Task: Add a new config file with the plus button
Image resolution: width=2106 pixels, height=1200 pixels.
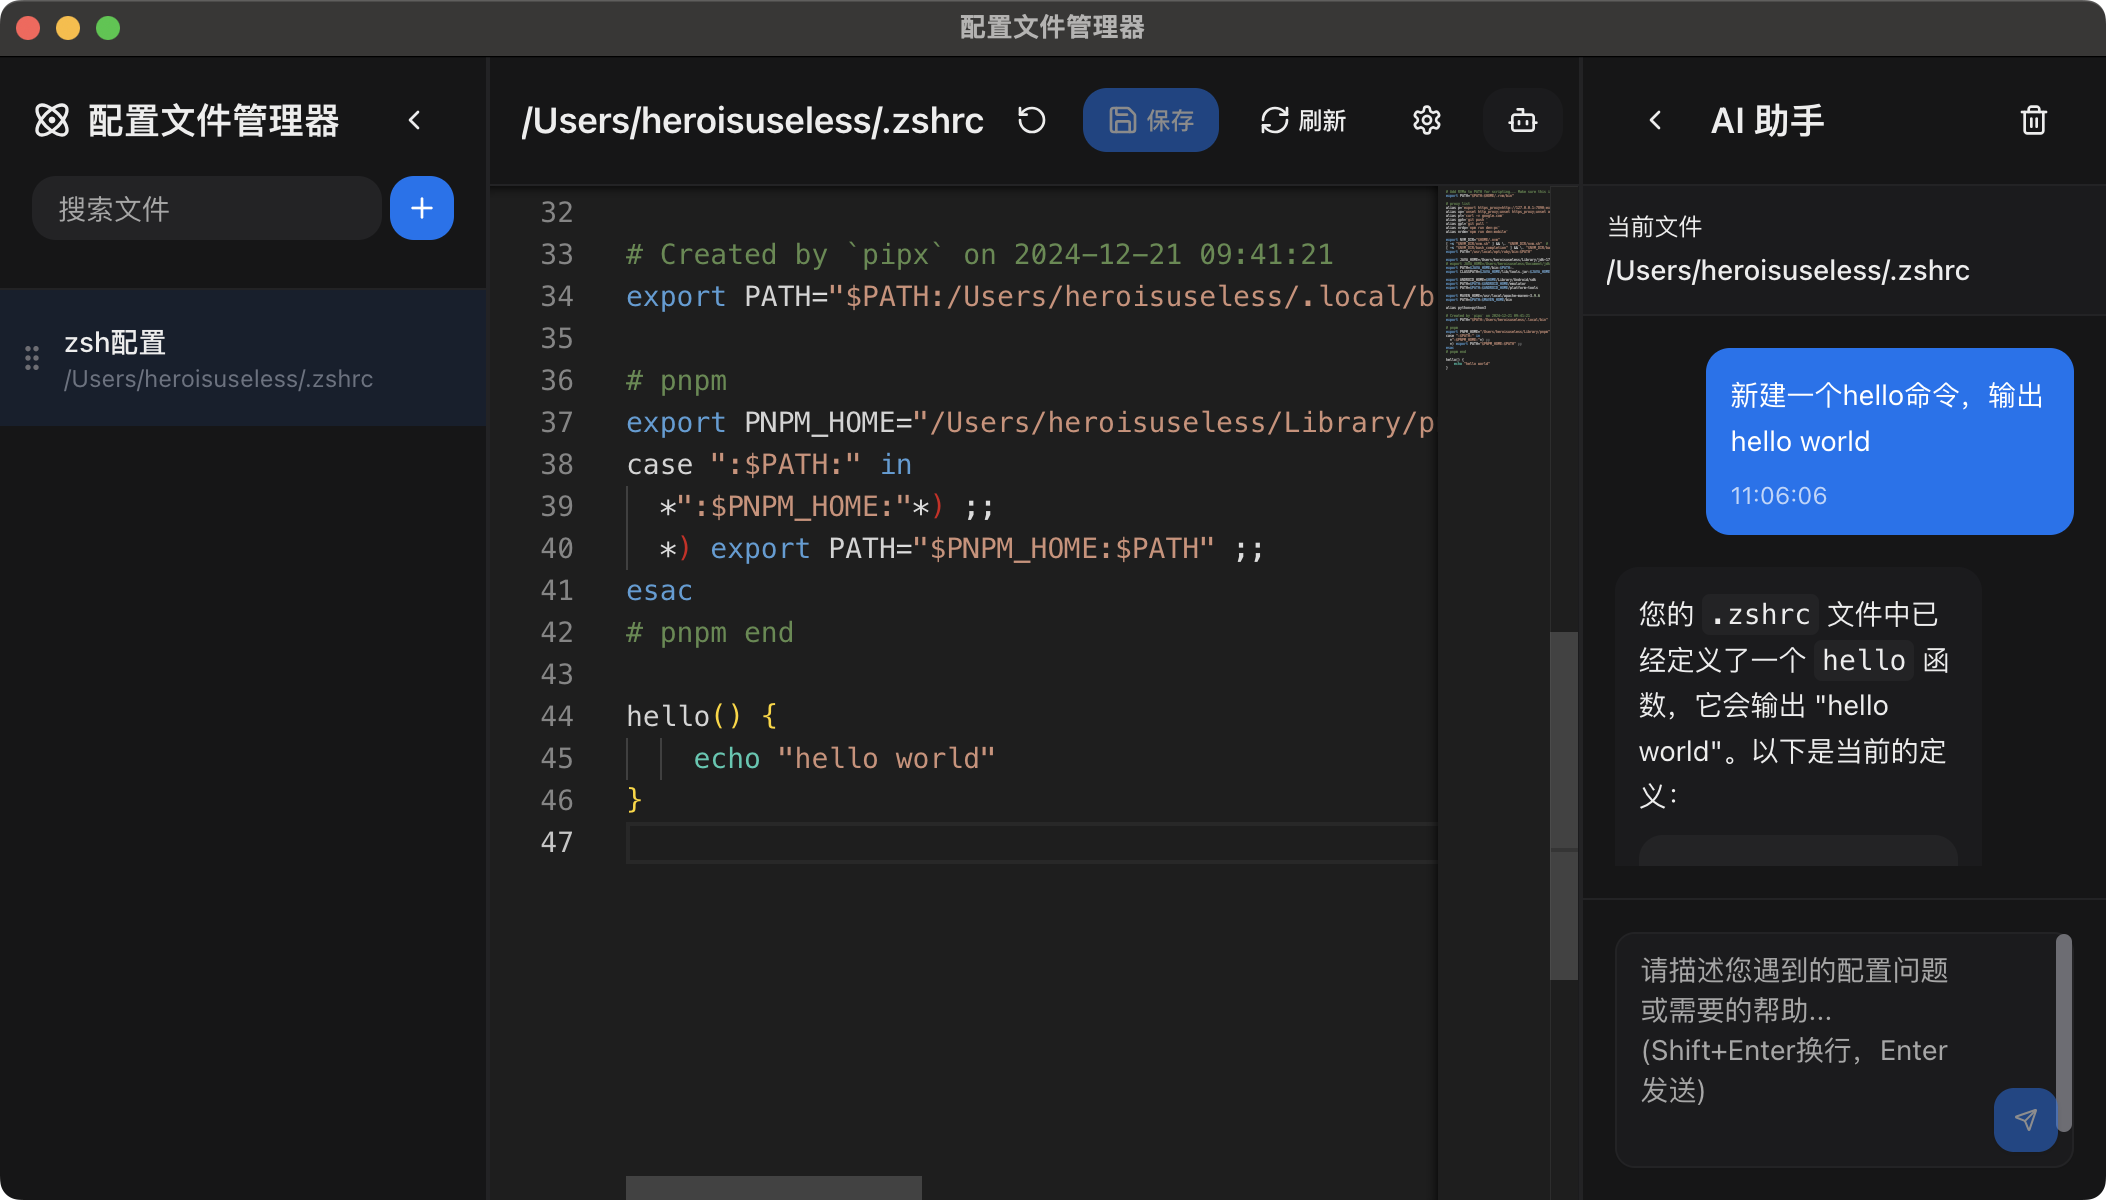Action: click(421, 208)
